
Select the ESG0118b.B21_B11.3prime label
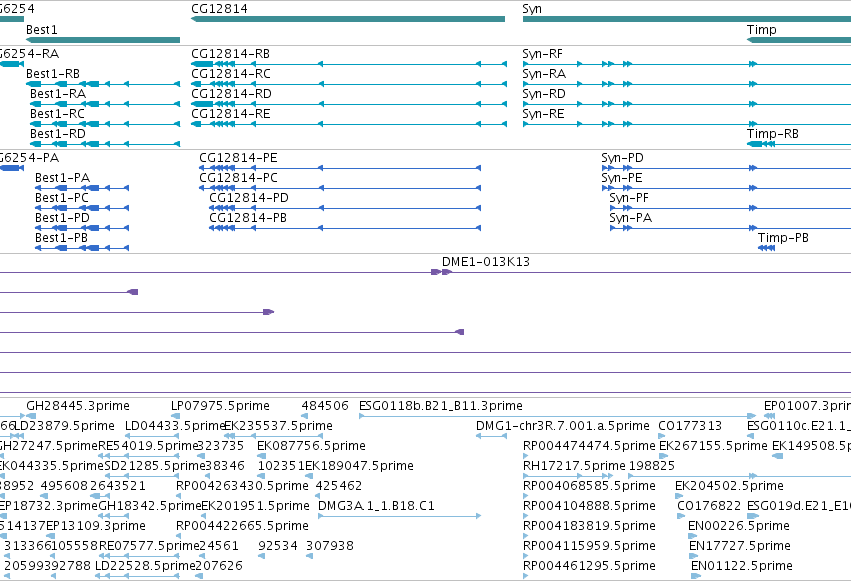pyautogui.click(x=441, y=406)
